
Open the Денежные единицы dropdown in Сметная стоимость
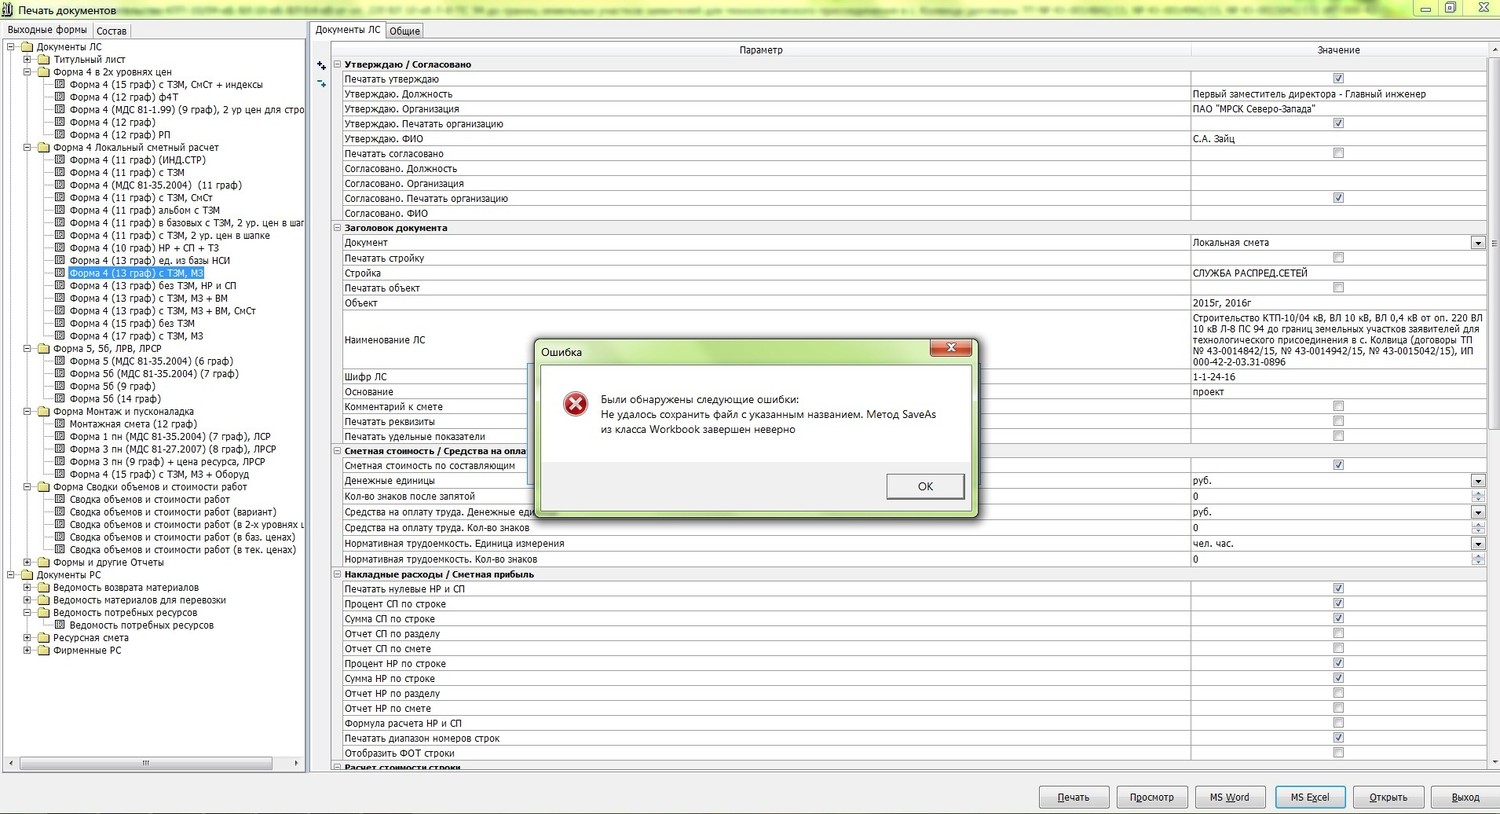coord(1477,481)
